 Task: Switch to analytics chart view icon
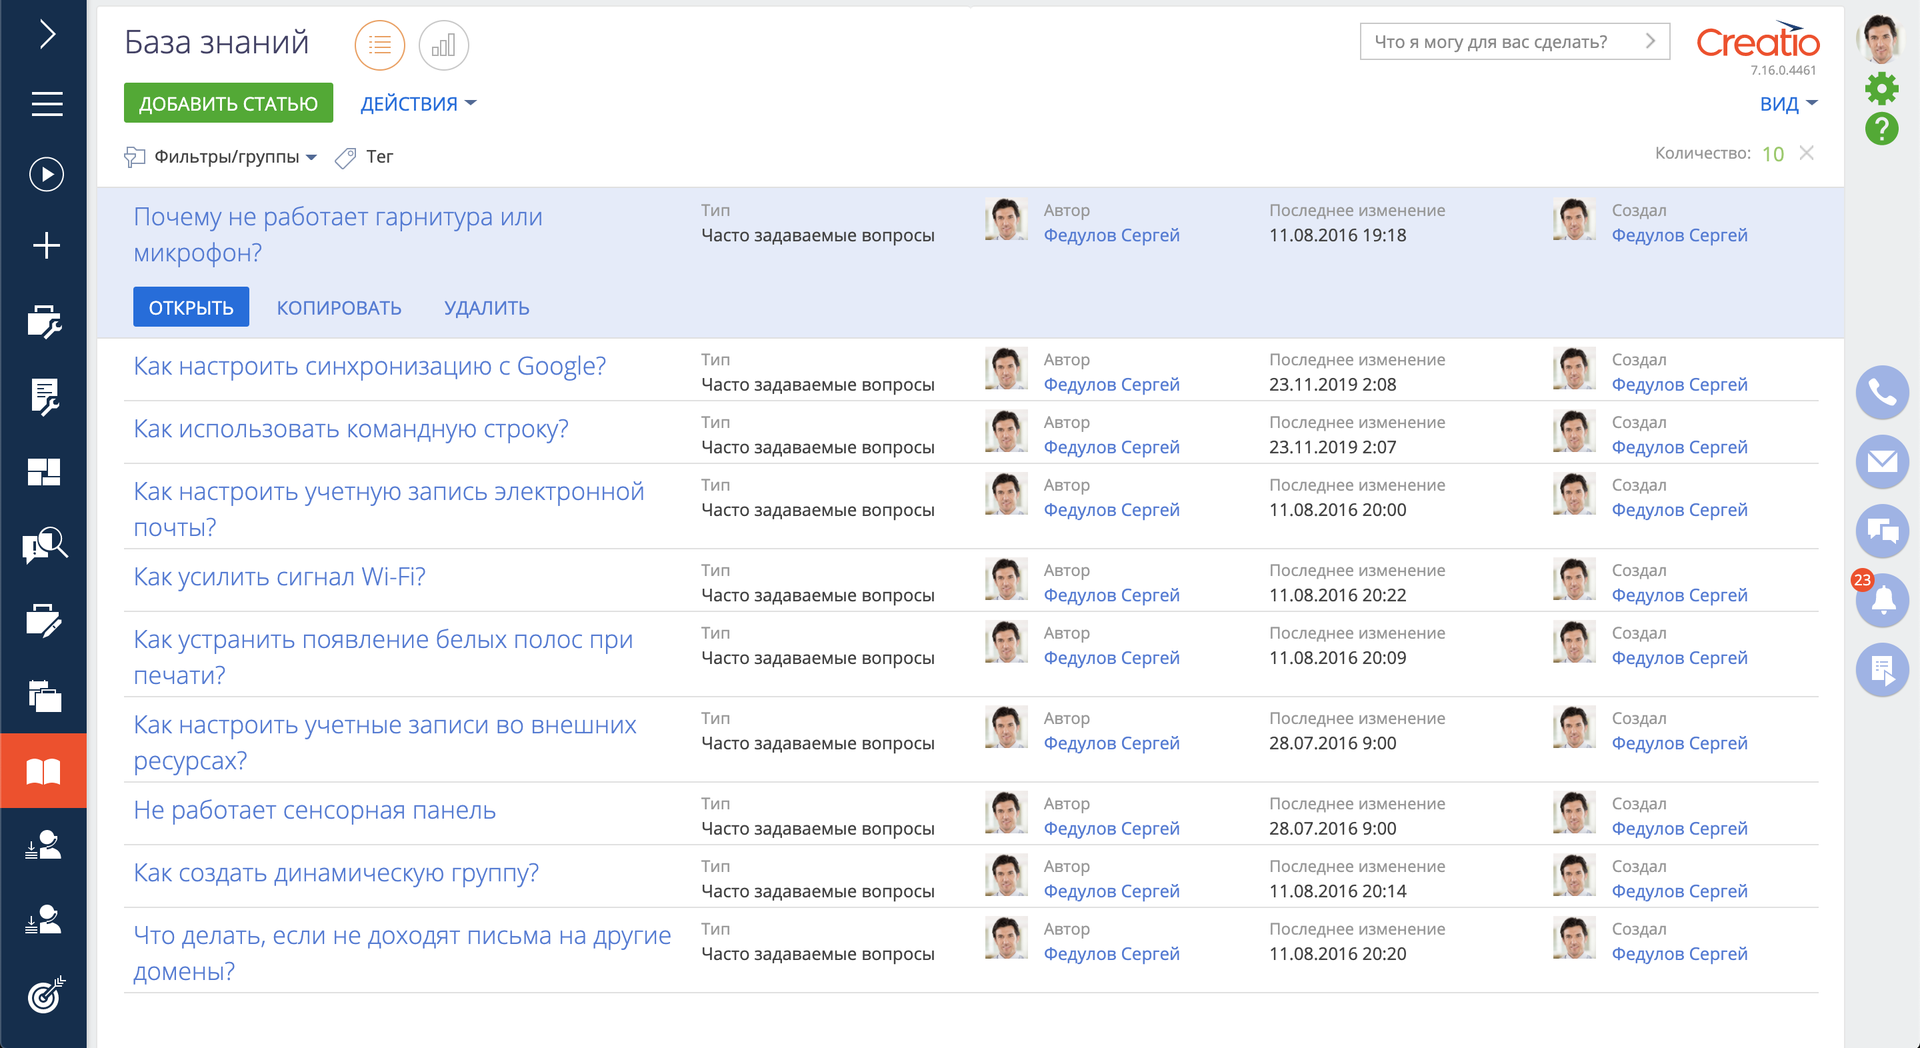[444, 46]
